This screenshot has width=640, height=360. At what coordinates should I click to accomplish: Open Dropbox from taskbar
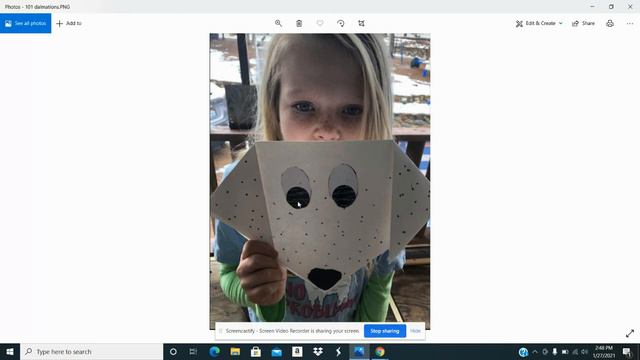(318, 351)
